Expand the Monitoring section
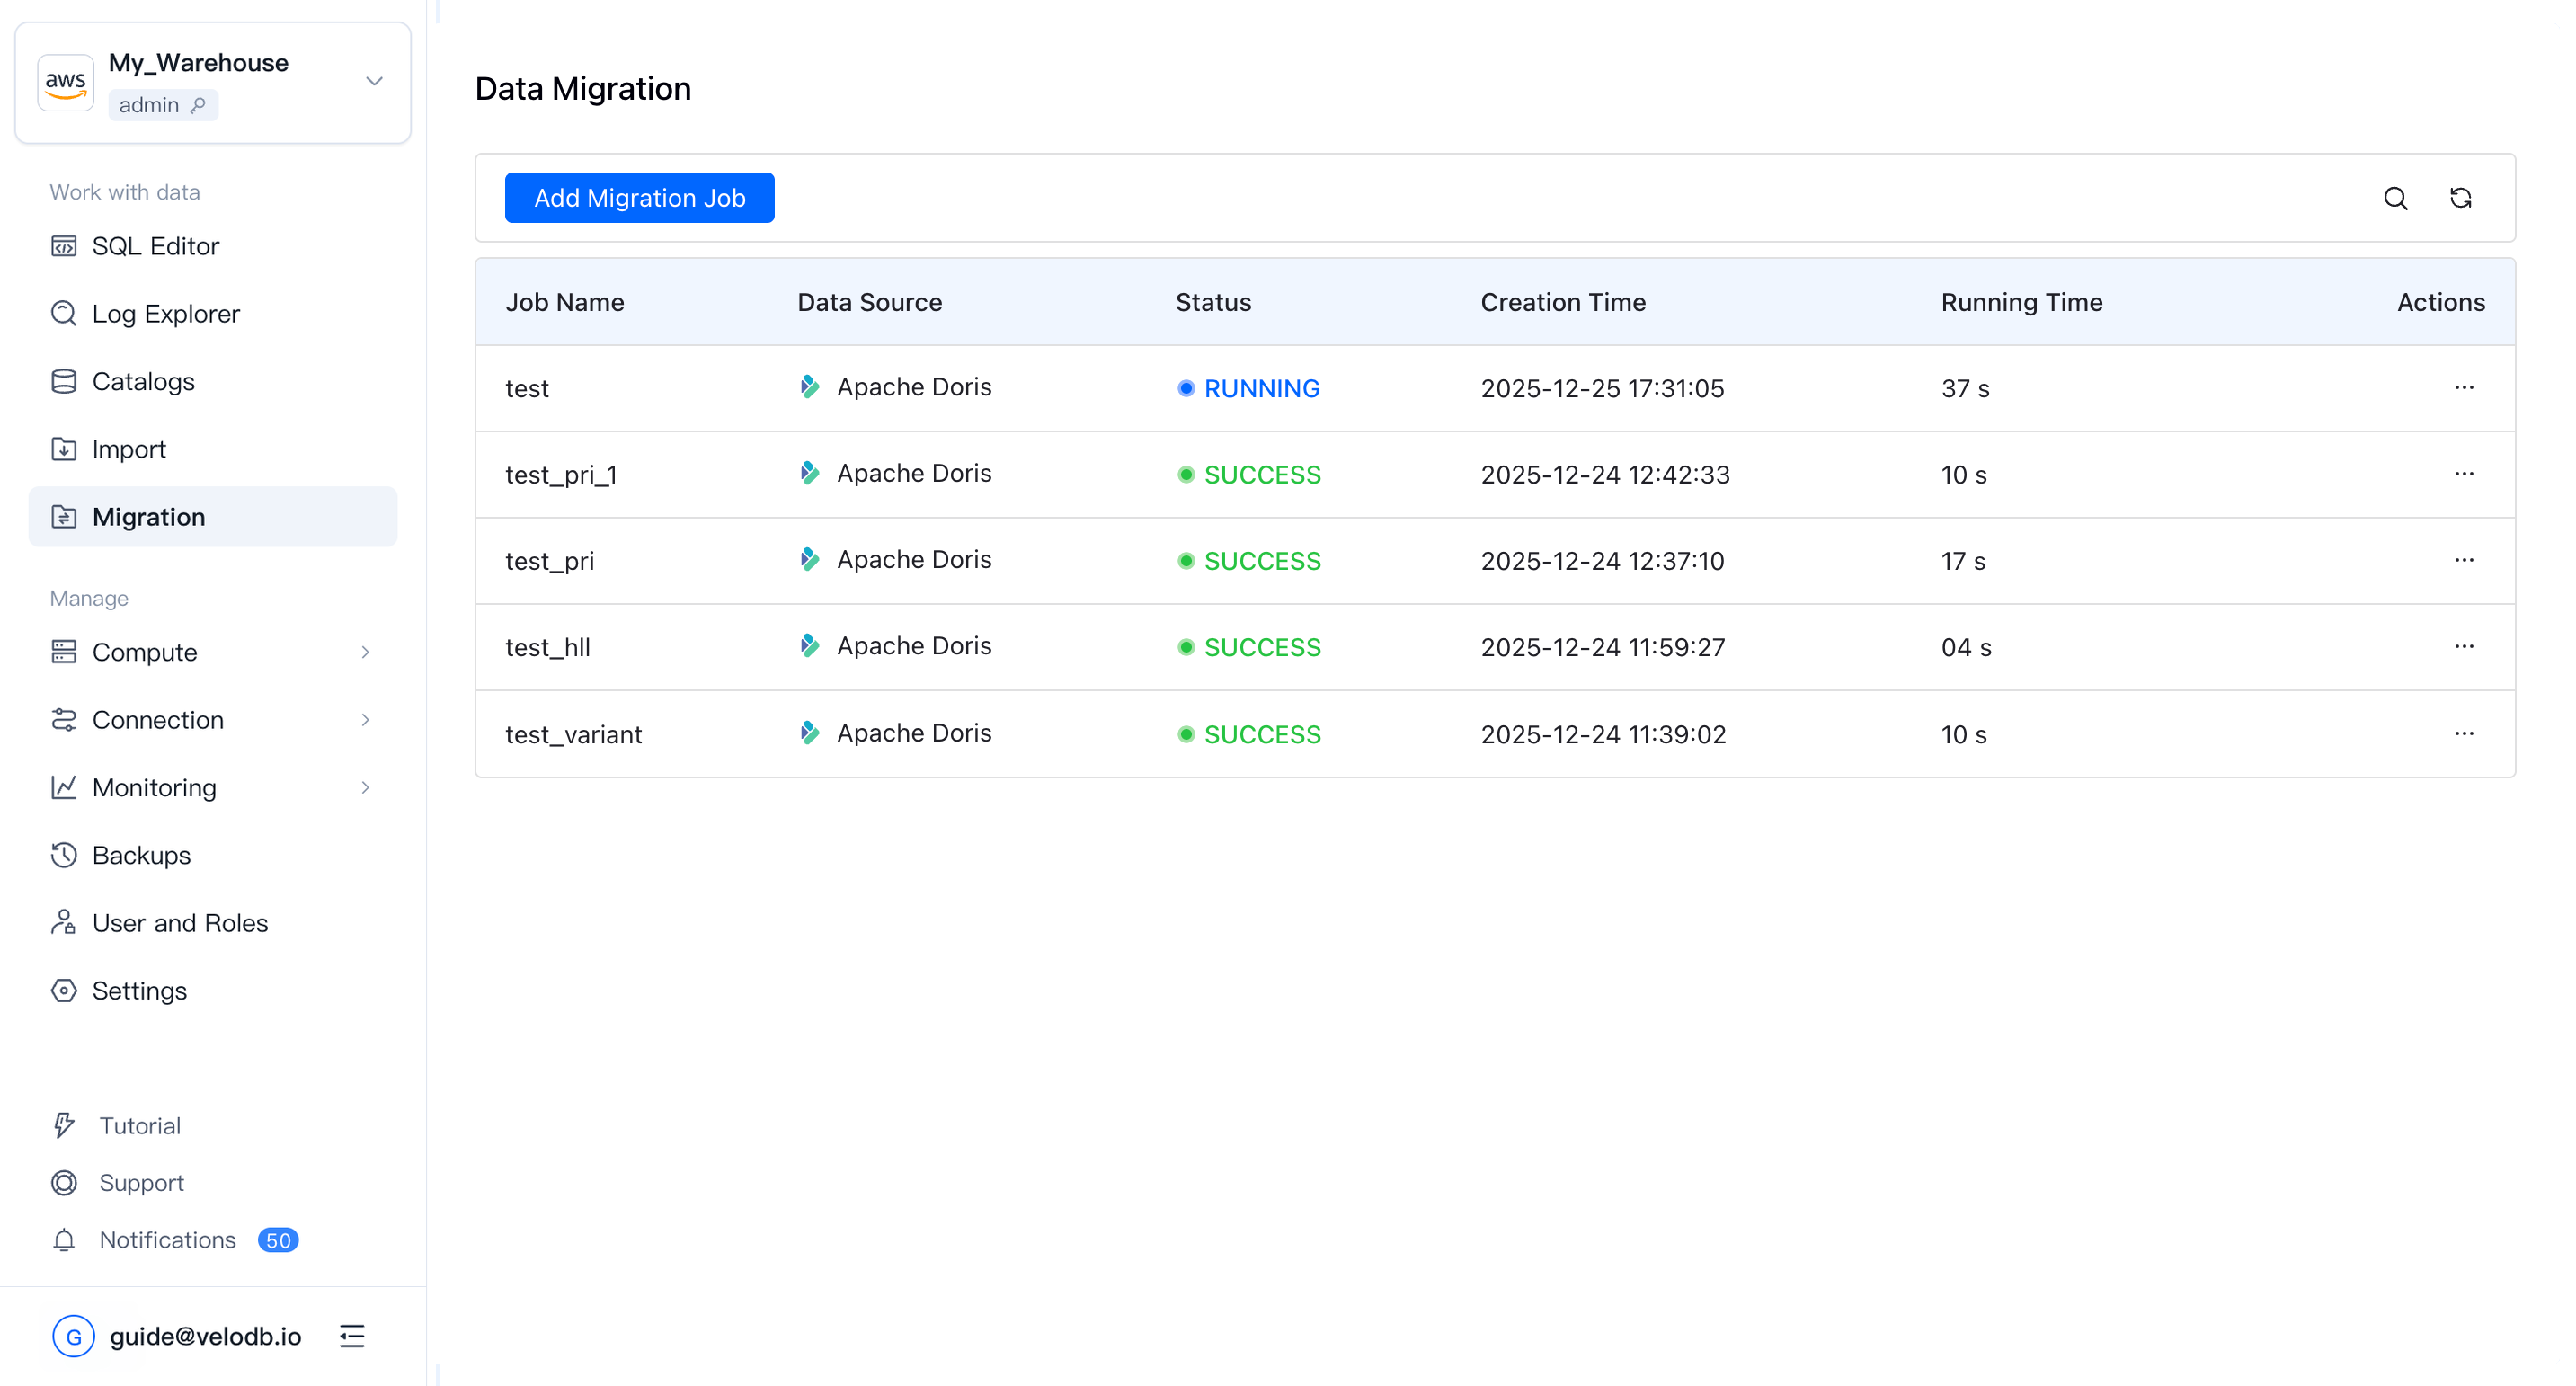Viewport: 2576px width, 1386px height. (365, 788)
